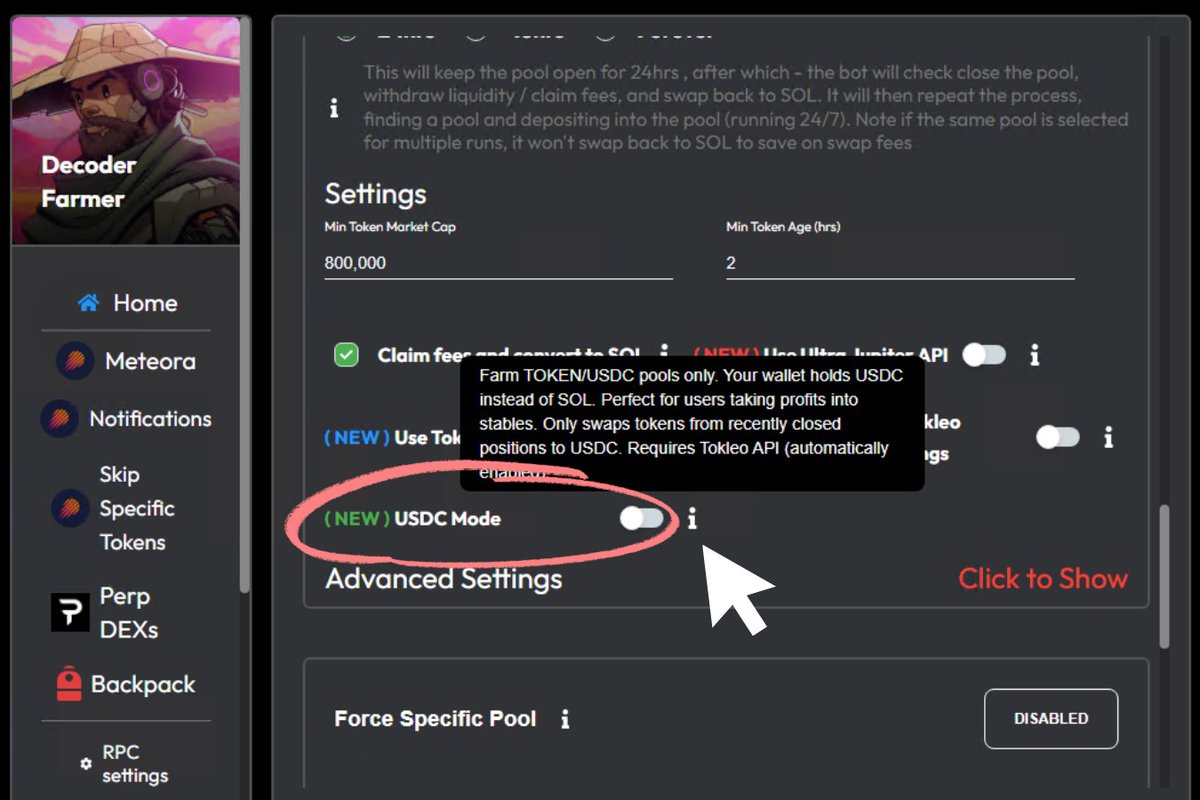
Task: Click the Advanced Settings heading
Action: (x=444, y=579)
